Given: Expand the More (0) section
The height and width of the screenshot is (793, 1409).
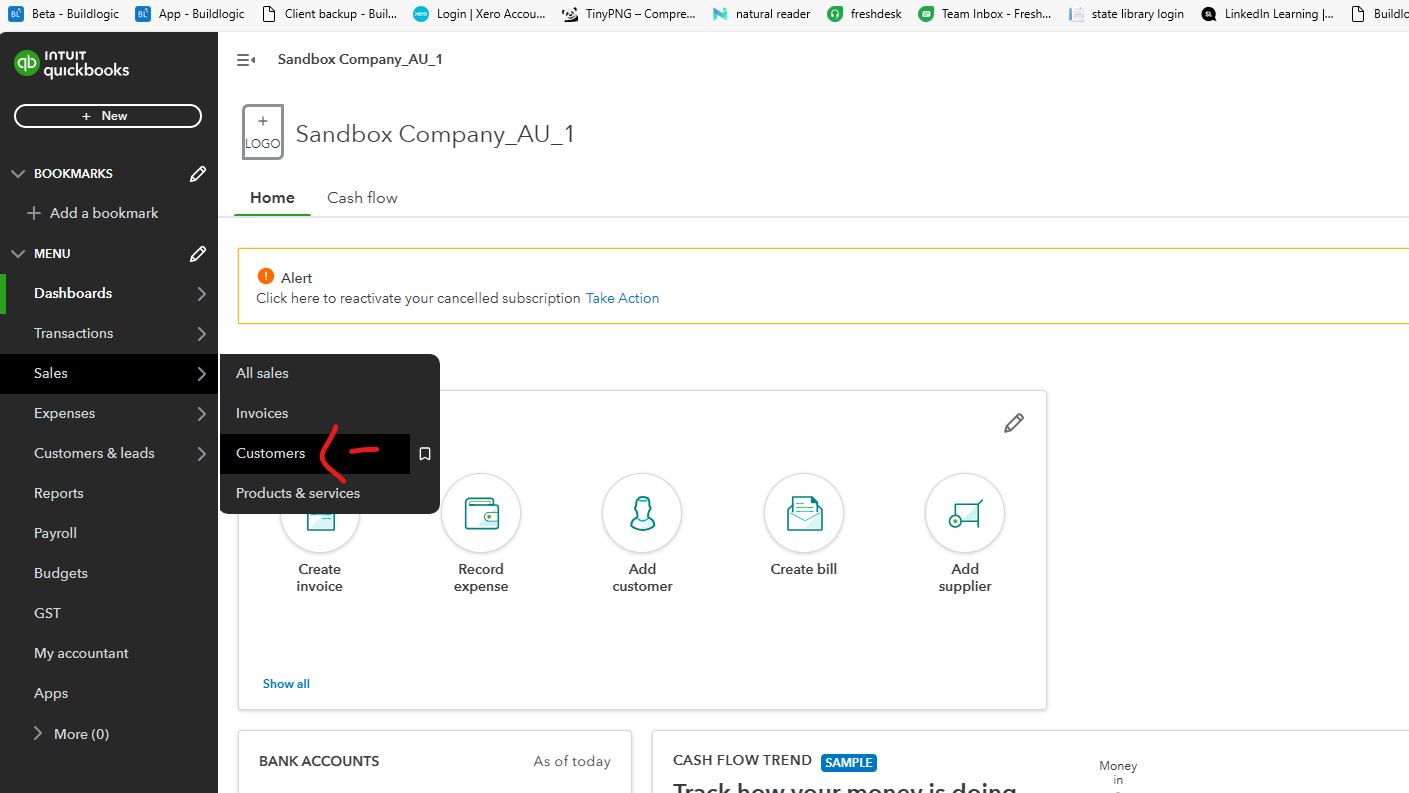Looking at the screenshot, I should (x=71, y=734).
